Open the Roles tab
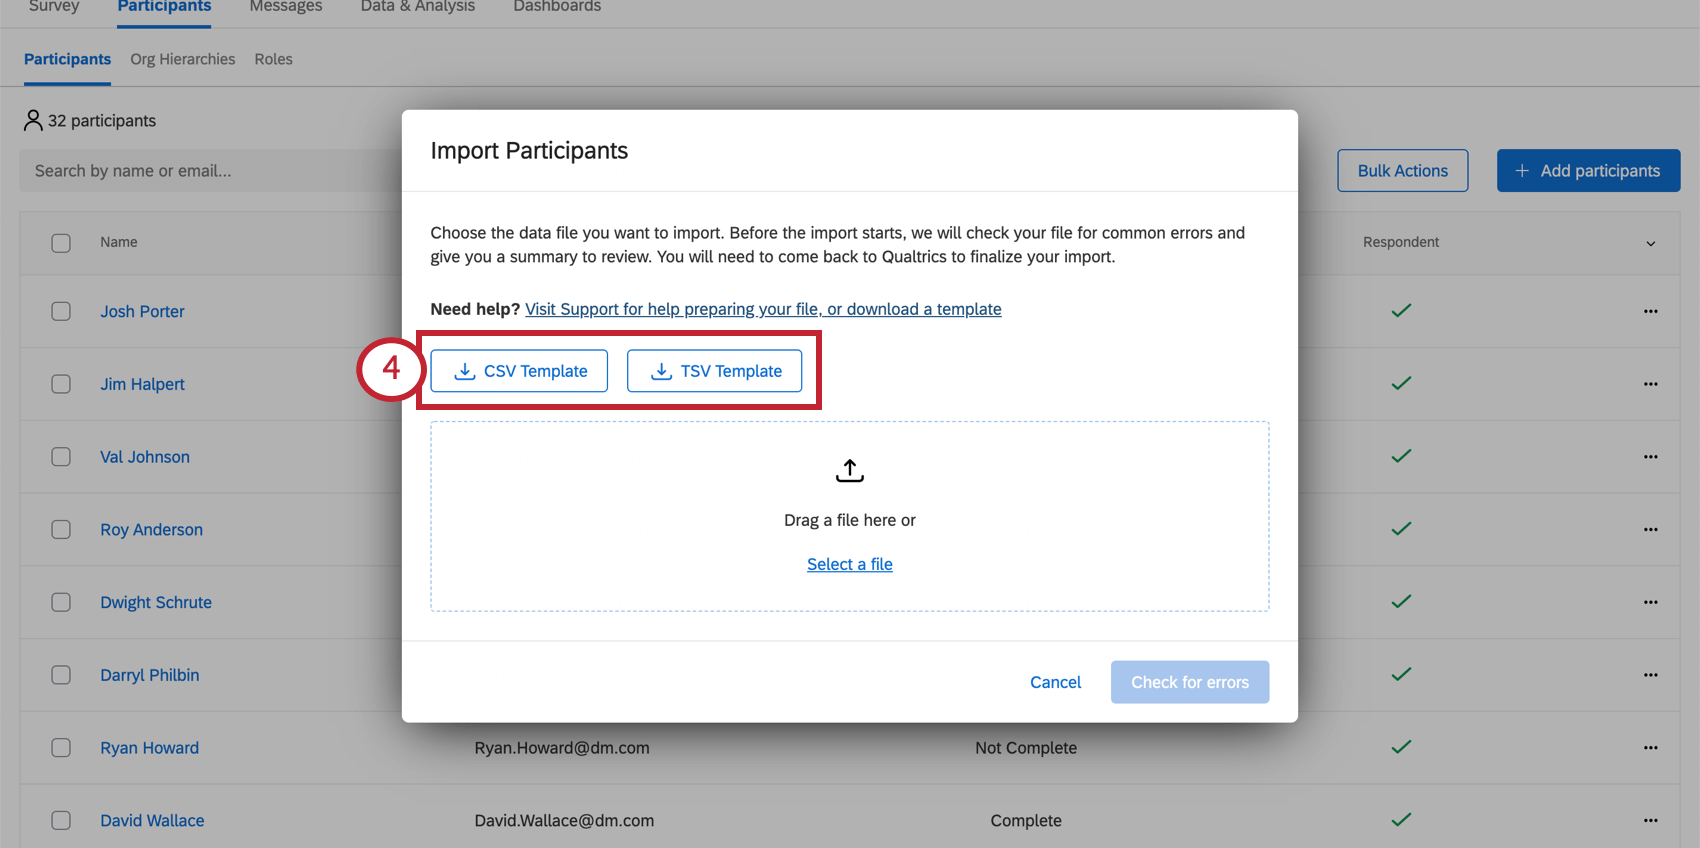 pos(273,59)
